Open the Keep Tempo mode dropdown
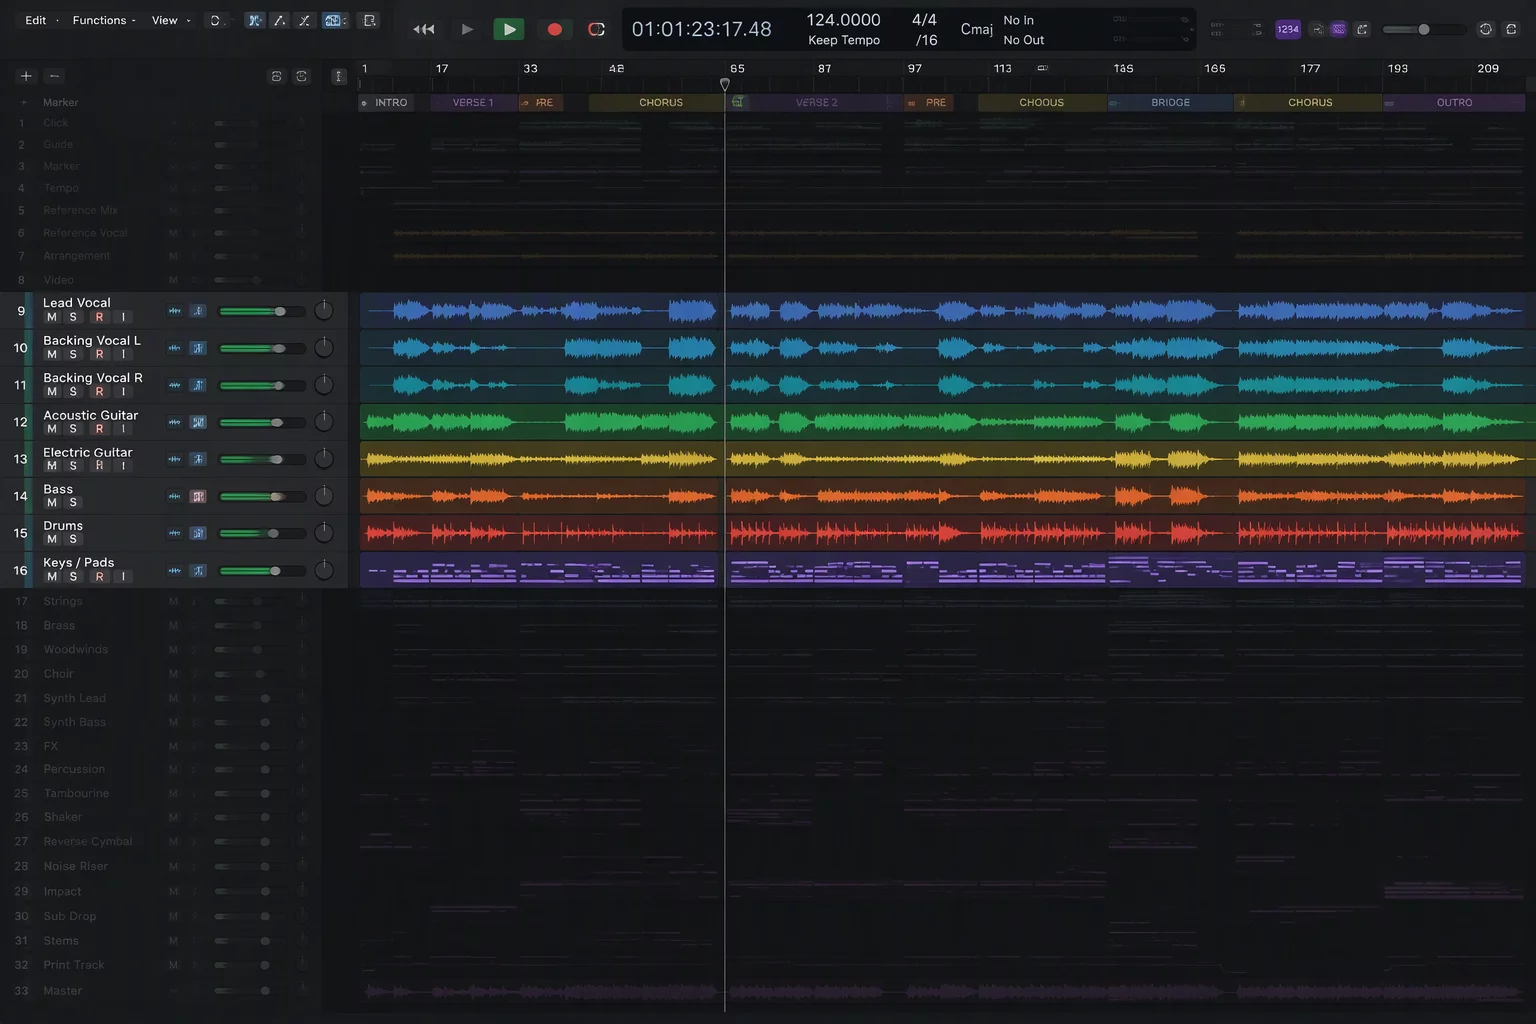Viewport: 1536px width, 1024px height. click(x=844, y=40)
